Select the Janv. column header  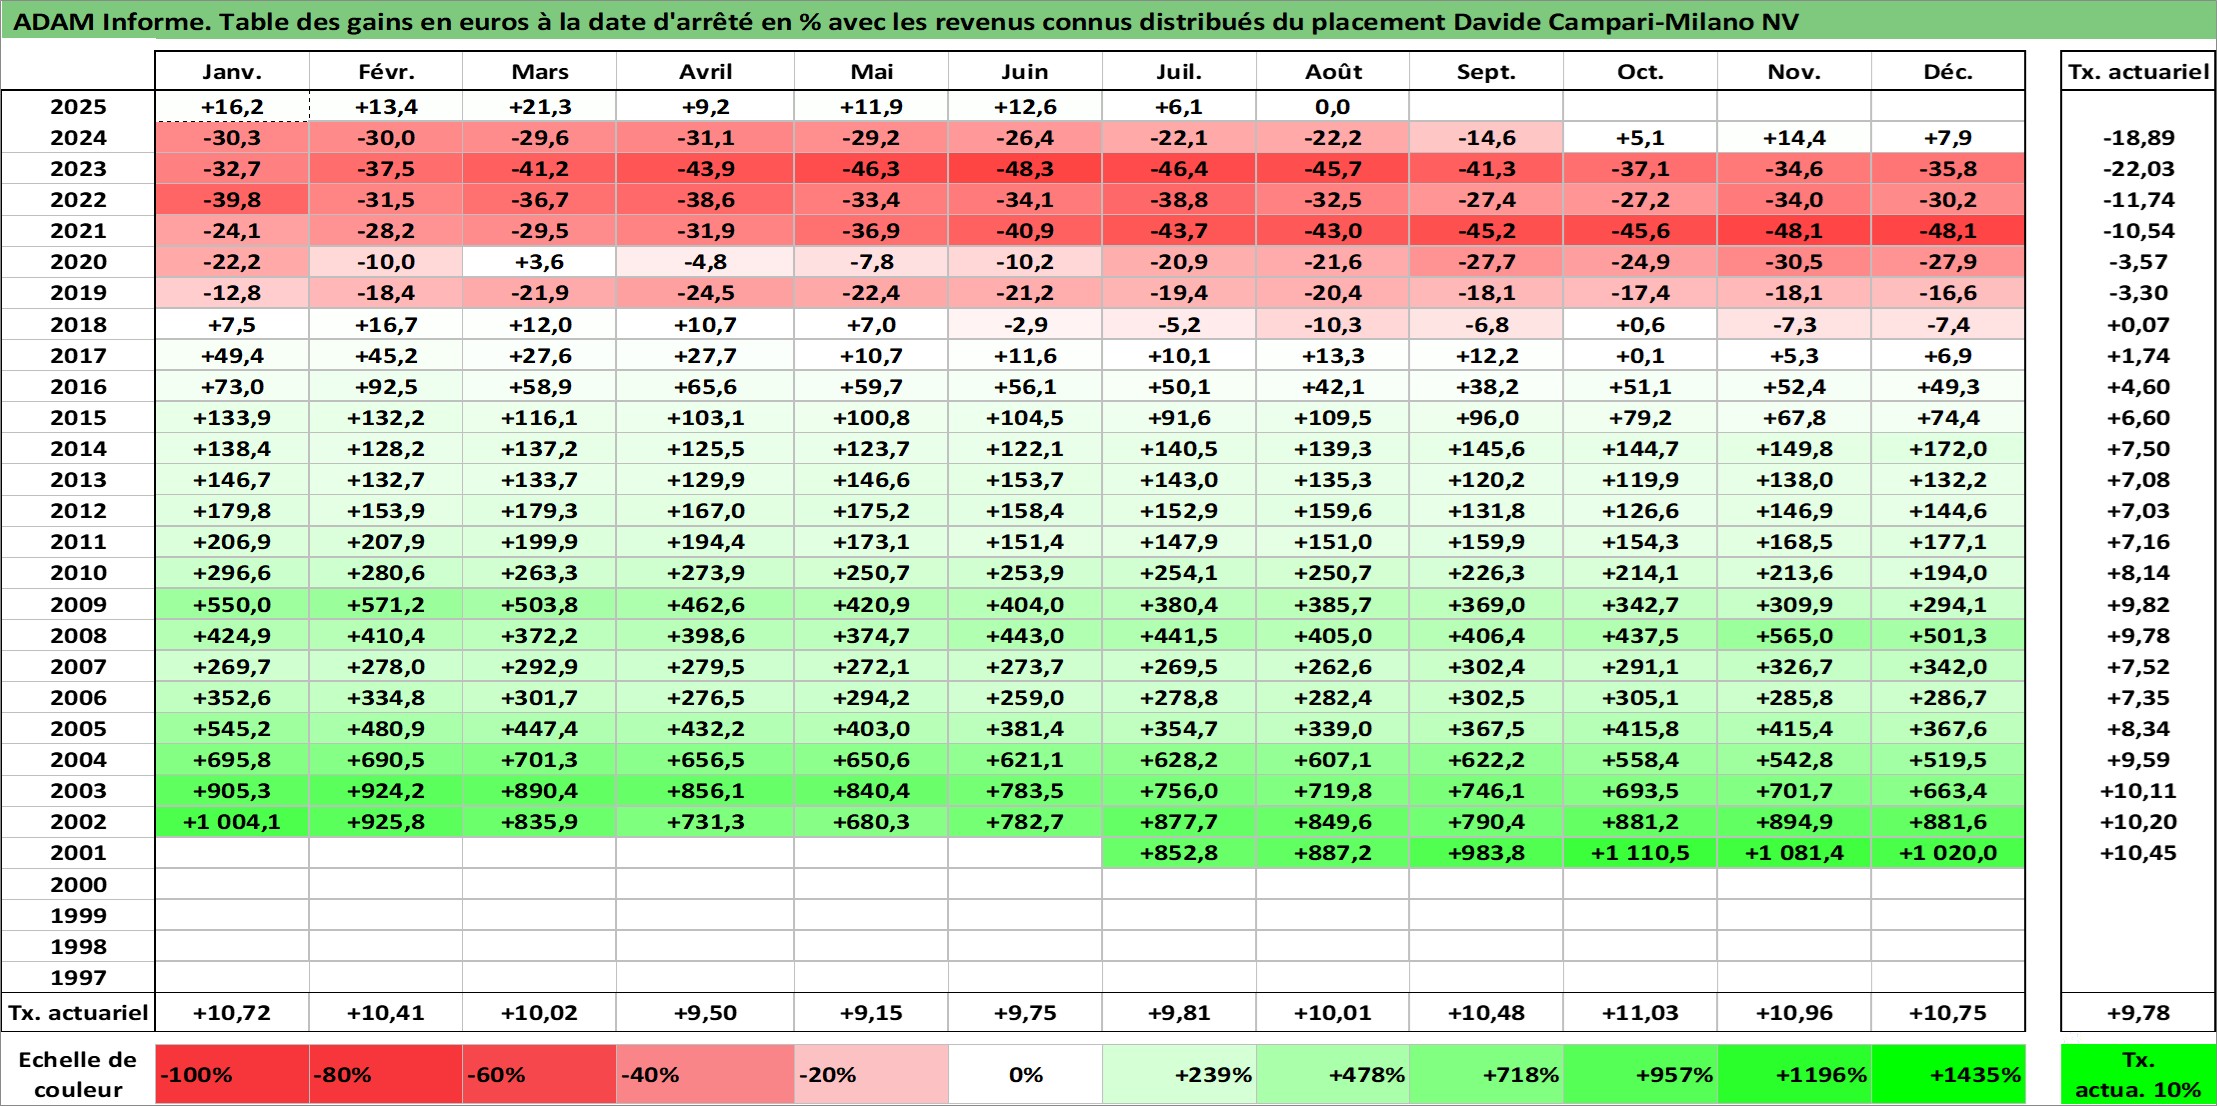232,72
